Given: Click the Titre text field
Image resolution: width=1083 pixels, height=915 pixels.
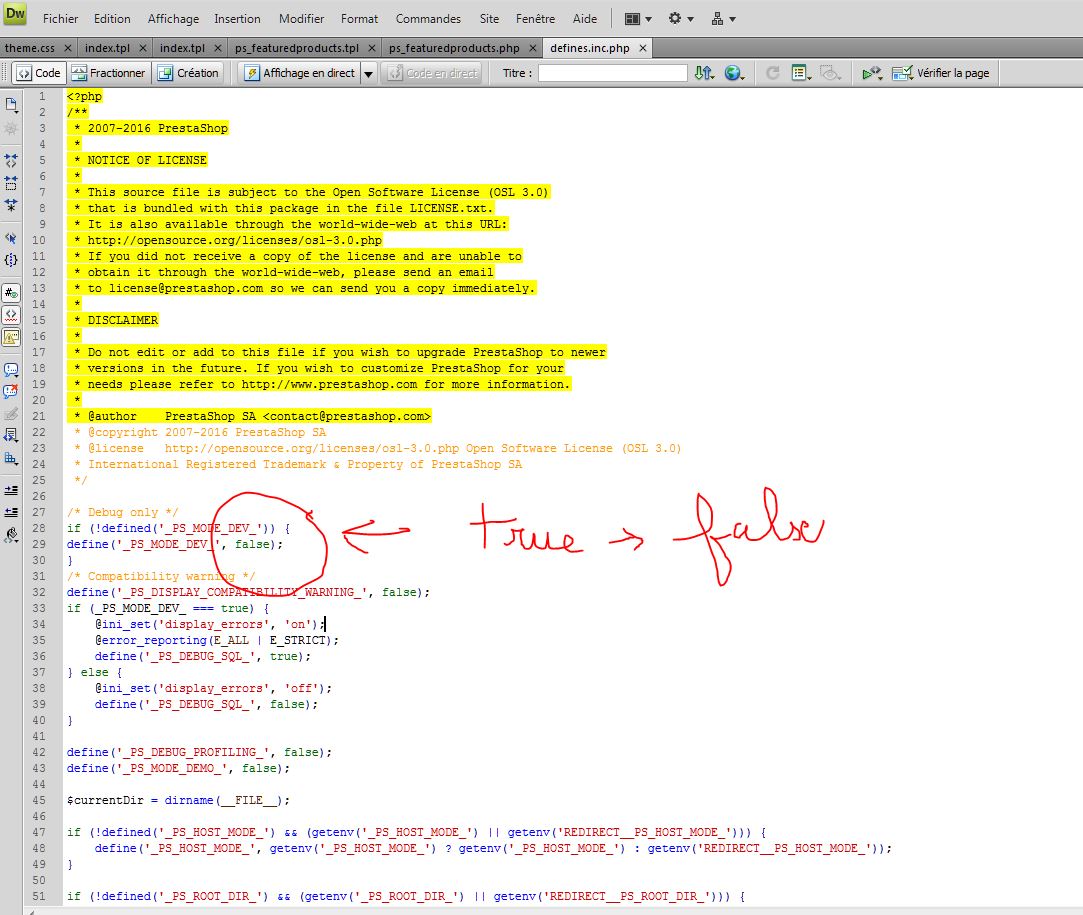Looking at the screenshot, I should [613, 73].
